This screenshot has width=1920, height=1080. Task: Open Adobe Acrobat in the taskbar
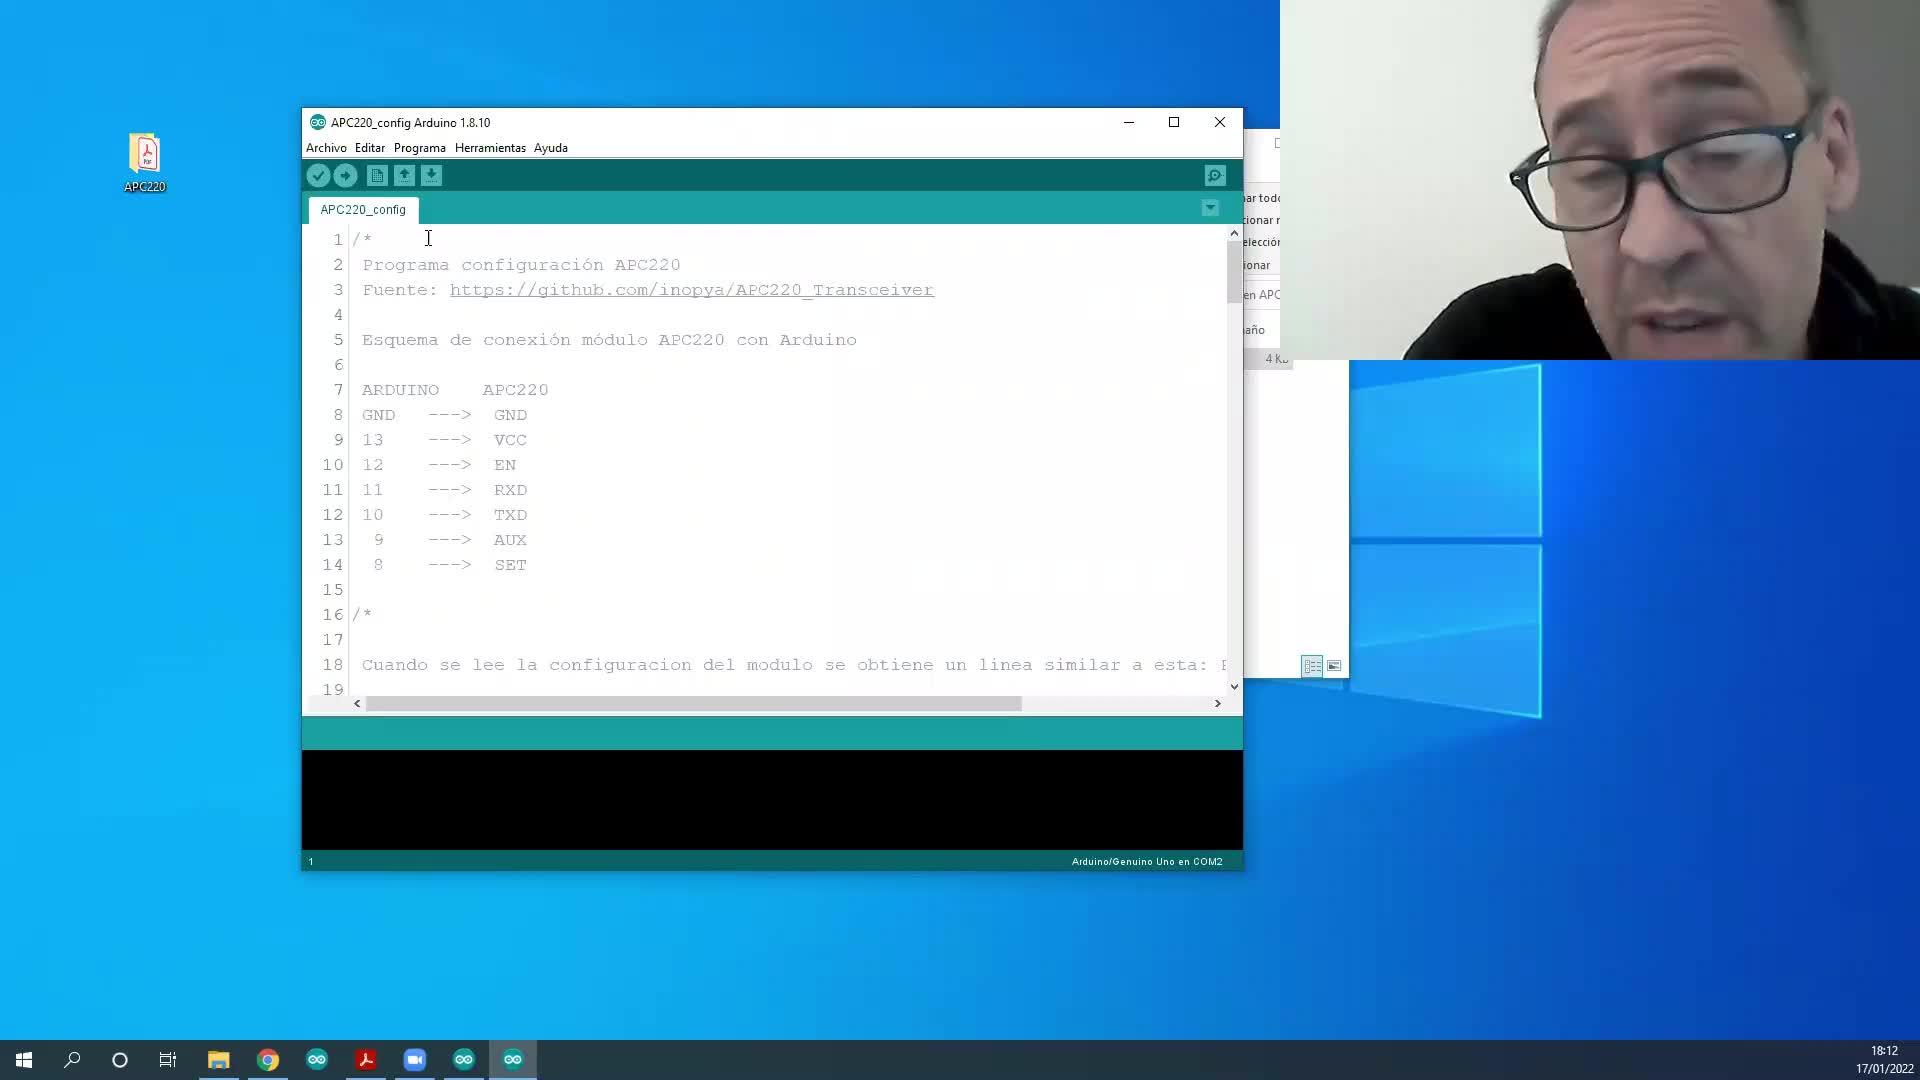[x=366, y=1060]
